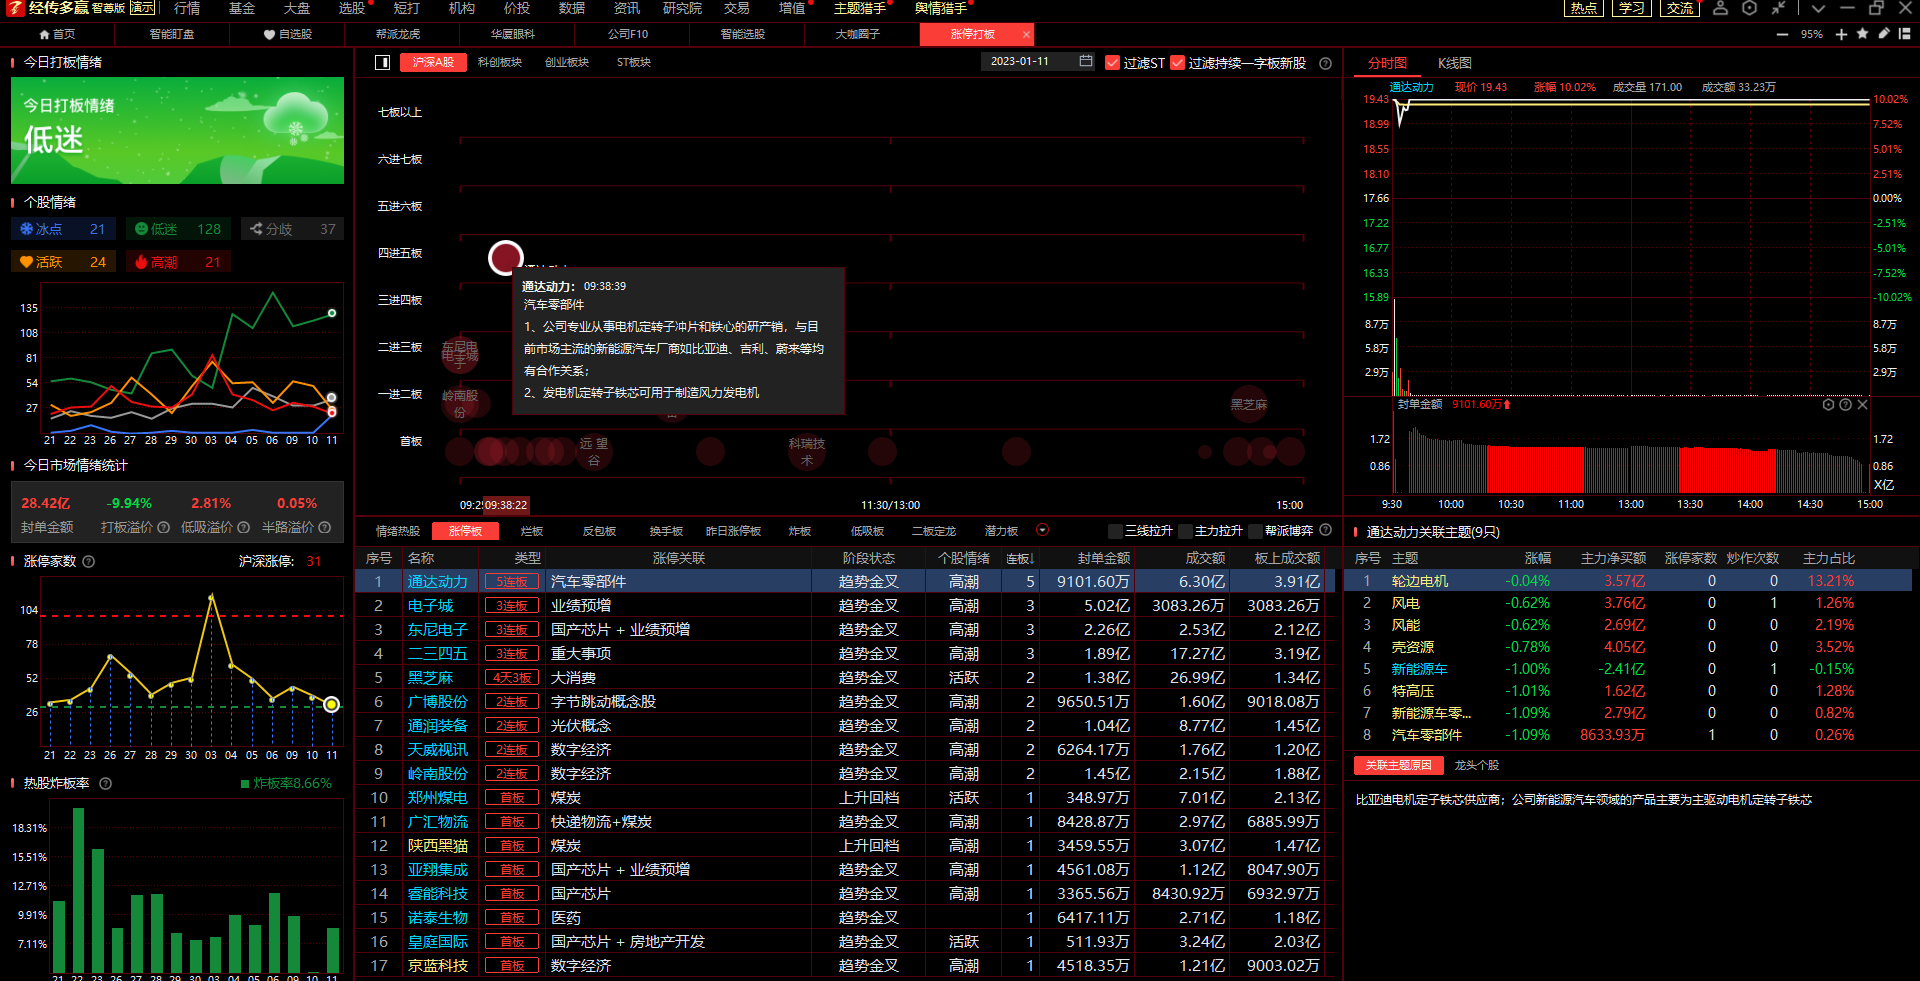Switch to the 分时图 tab
Viewport: 1920px width, 981px height.
(x=1387, y=63)
